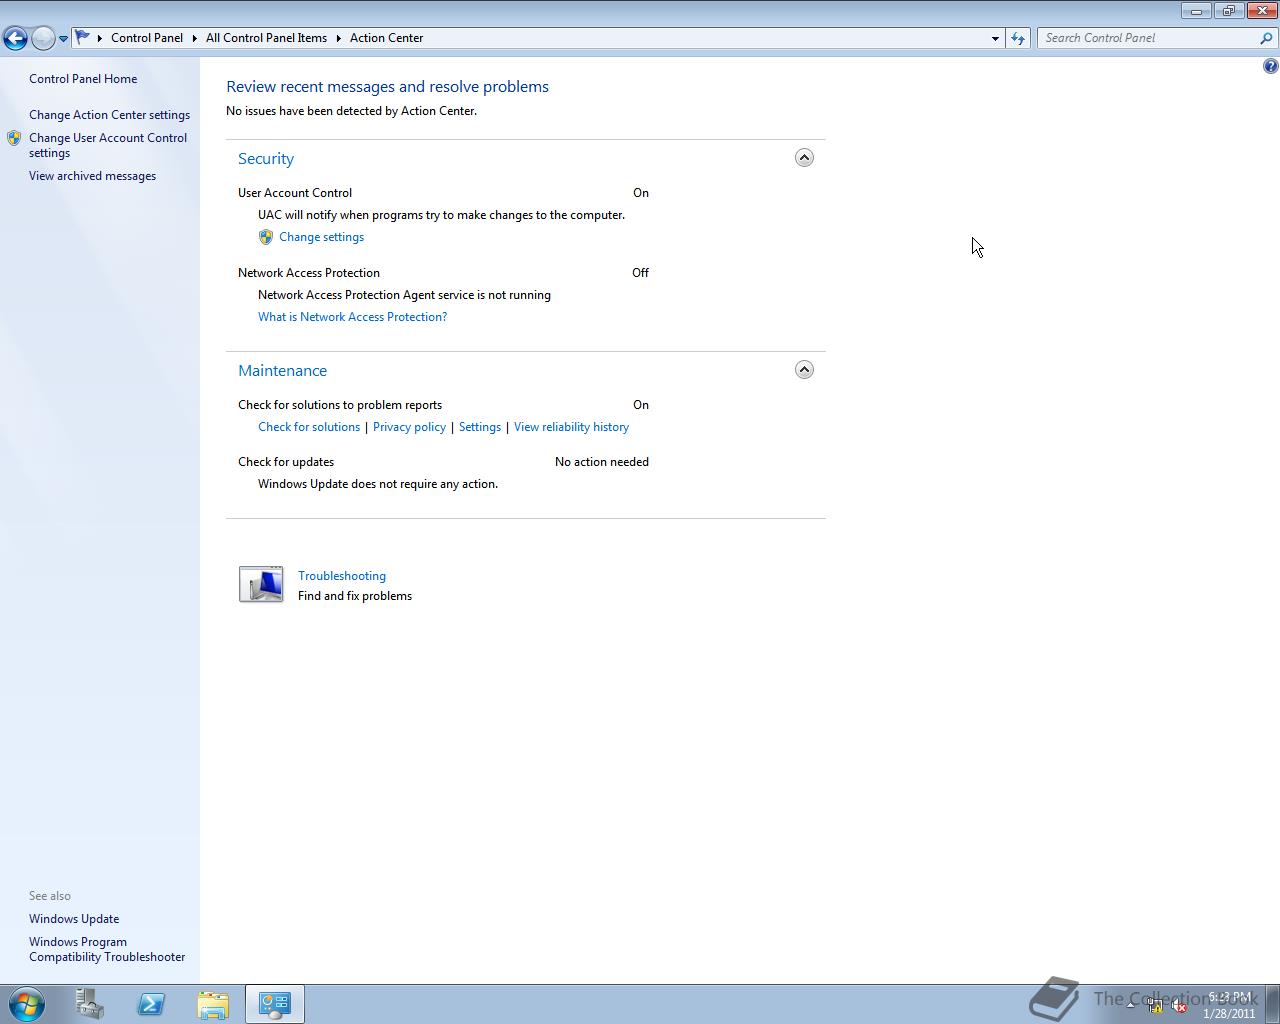Click the Forward navigation arrow button
The height and width of the screenshot is (1024, 1280).
pyautogui.click(x=43, y=38)
